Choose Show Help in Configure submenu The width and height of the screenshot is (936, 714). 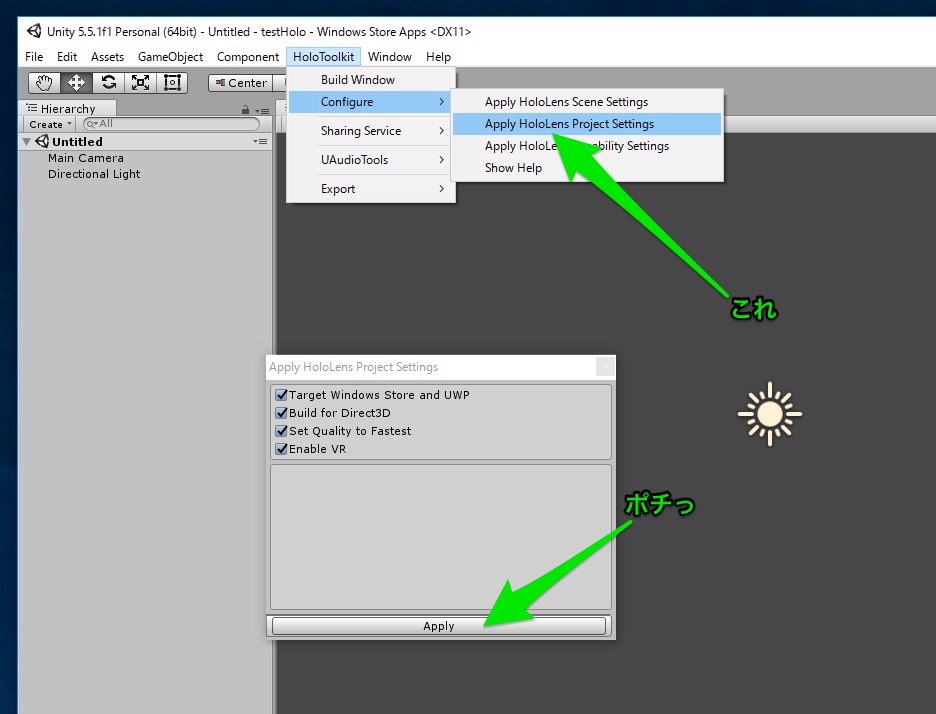pyautogui.click(x=587, y=168)
